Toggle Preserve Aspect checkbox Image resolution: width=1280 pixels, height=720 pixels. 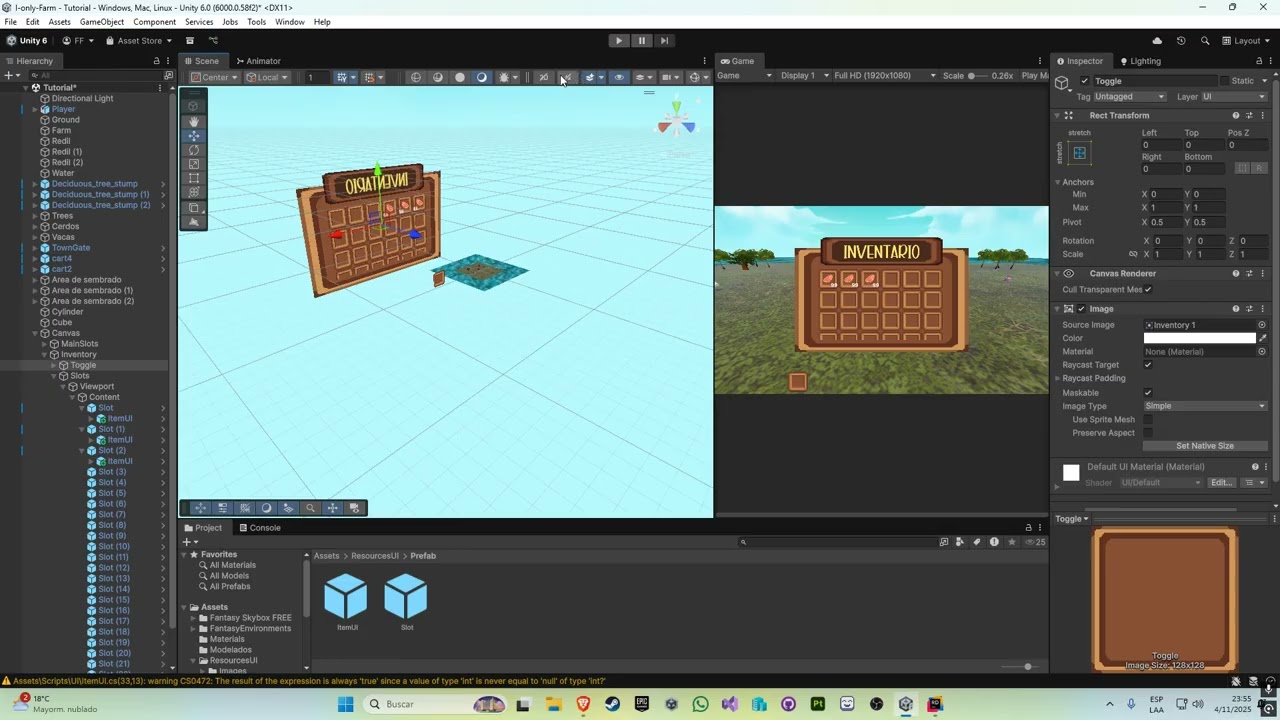click(1148, 433)
